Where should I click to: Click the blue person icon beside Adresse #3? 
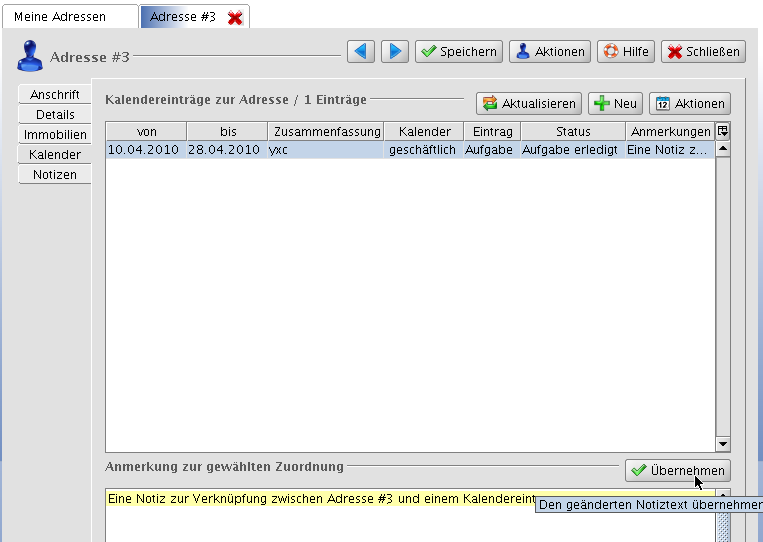point(30,56)
